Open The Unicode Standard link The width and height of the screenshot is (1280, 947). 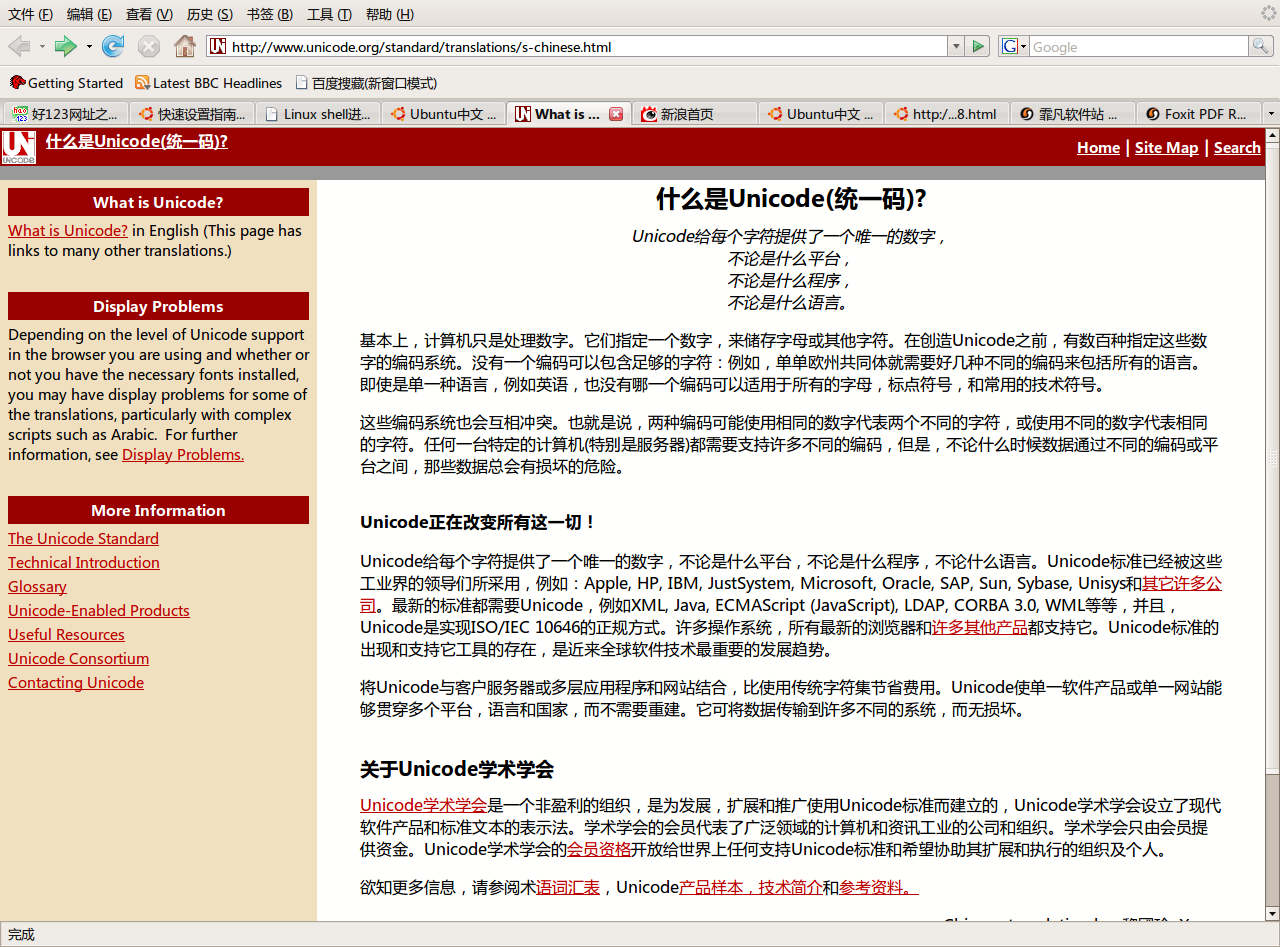(x=83, y=538)
